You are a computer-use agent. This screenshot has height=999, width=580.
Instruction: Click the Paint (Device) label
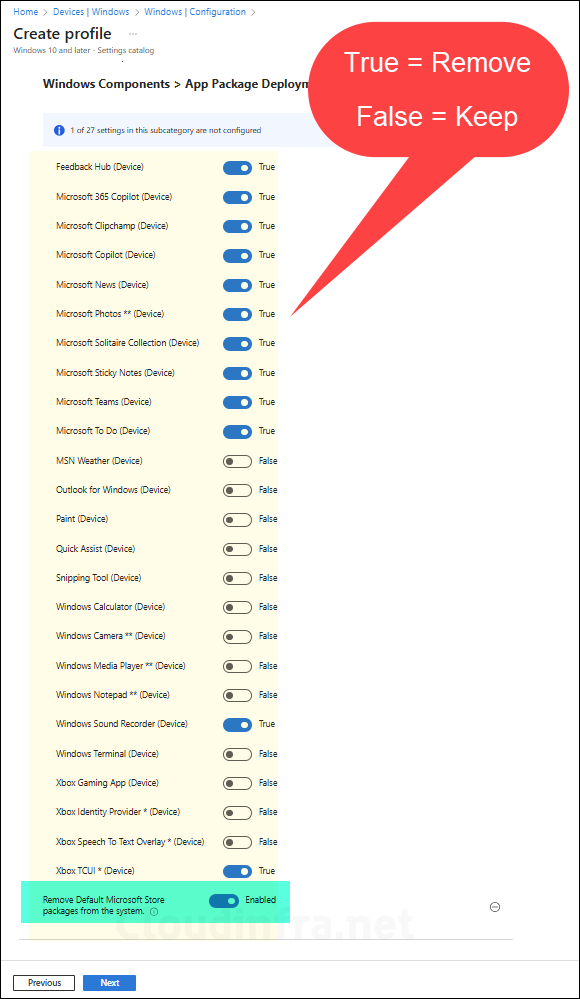point(82,519)
